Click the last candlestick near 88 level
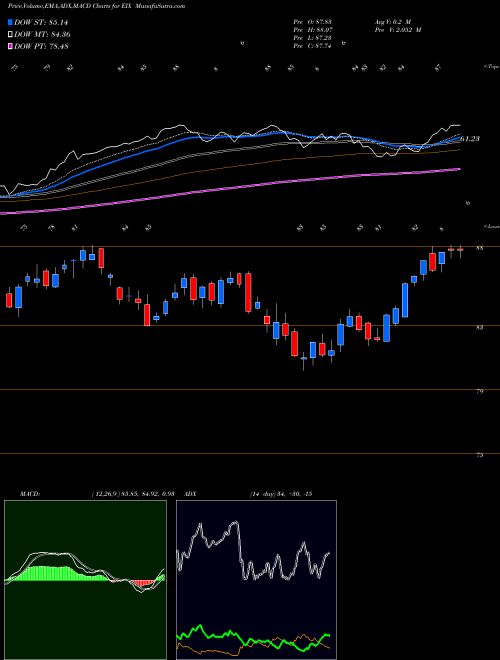This screenshot has width=500, height=660. (460, 250)
